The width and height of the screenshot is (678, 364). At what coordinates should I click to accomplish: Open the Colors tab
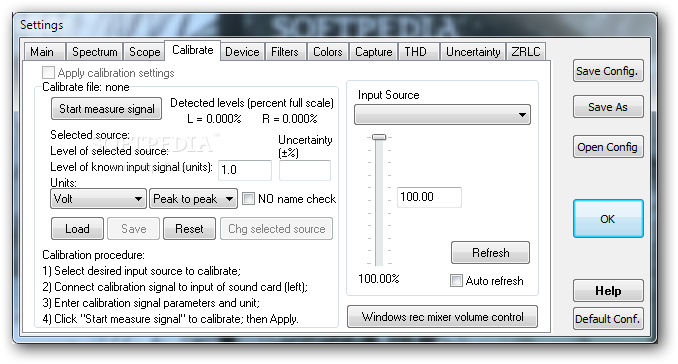point(327,52)
